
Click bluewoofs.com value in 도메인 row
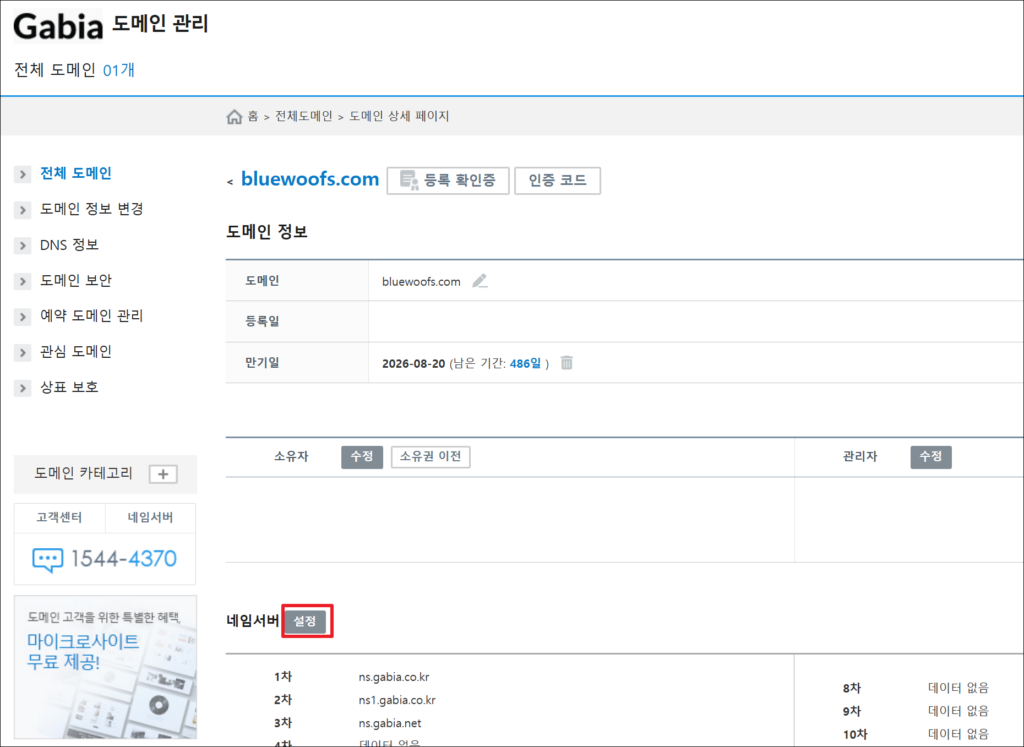pos(421,281)
